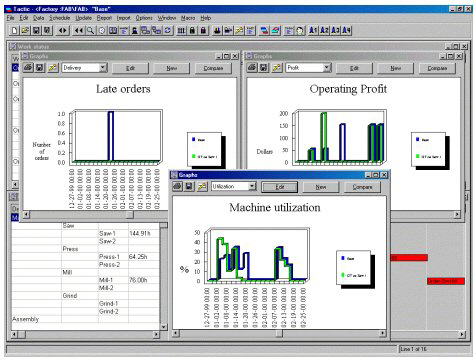
Task: Click Edit in the Late orders window
Action: point(130,68)
